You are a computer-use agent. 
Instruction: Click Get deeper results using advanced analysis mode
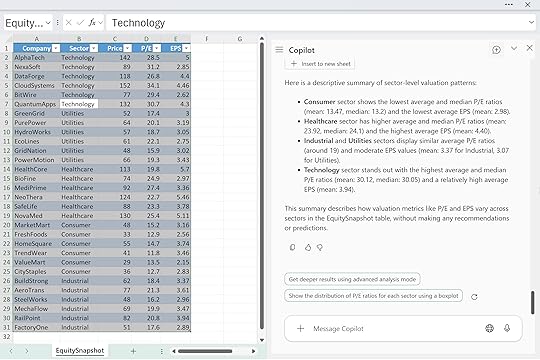[352, 279]
